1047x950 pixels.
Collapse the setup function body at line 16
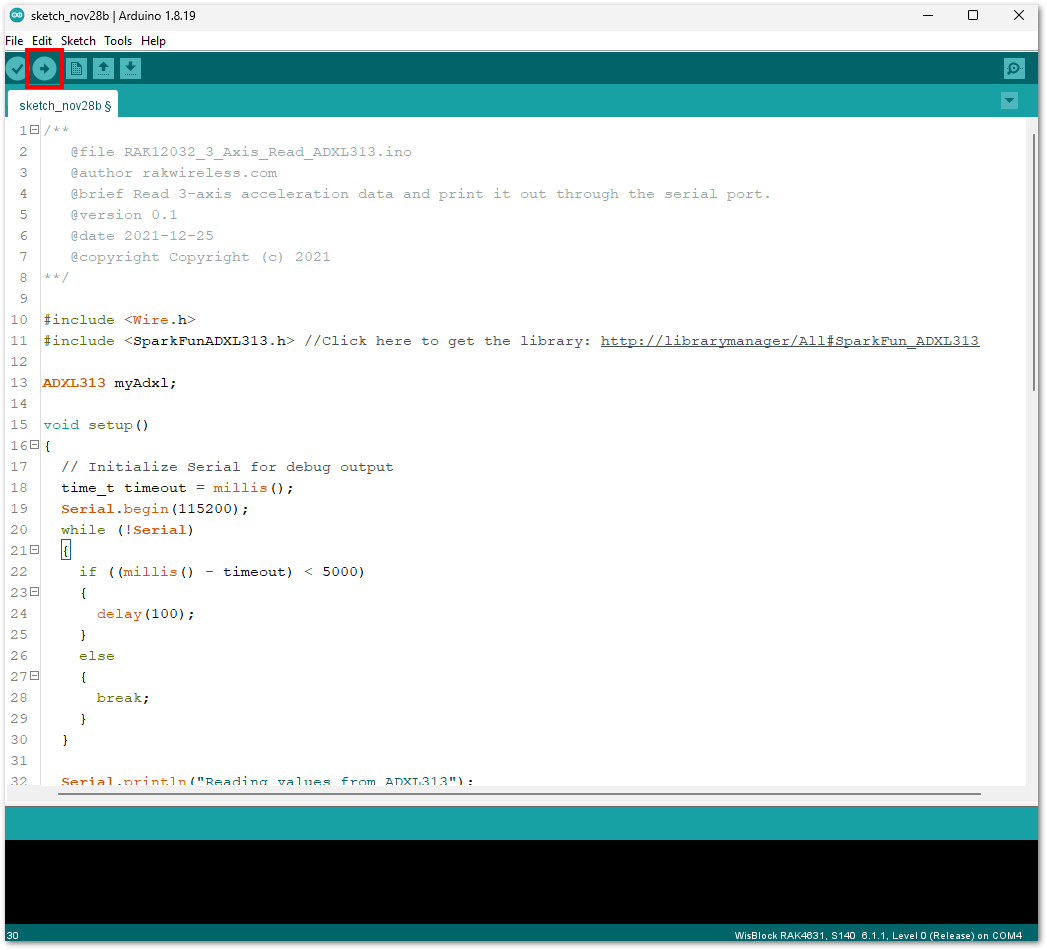(35, 445)
